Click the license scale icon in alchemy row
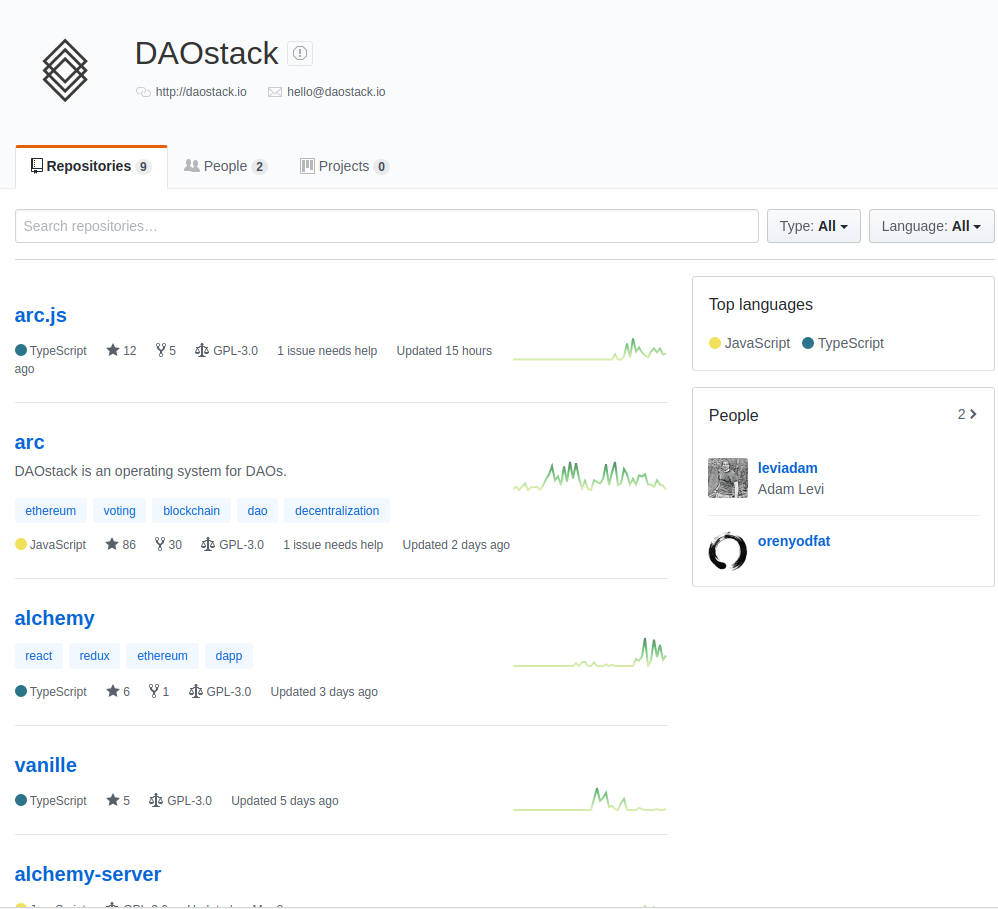The height and width of the screenshot is (909, 998). 195,691
